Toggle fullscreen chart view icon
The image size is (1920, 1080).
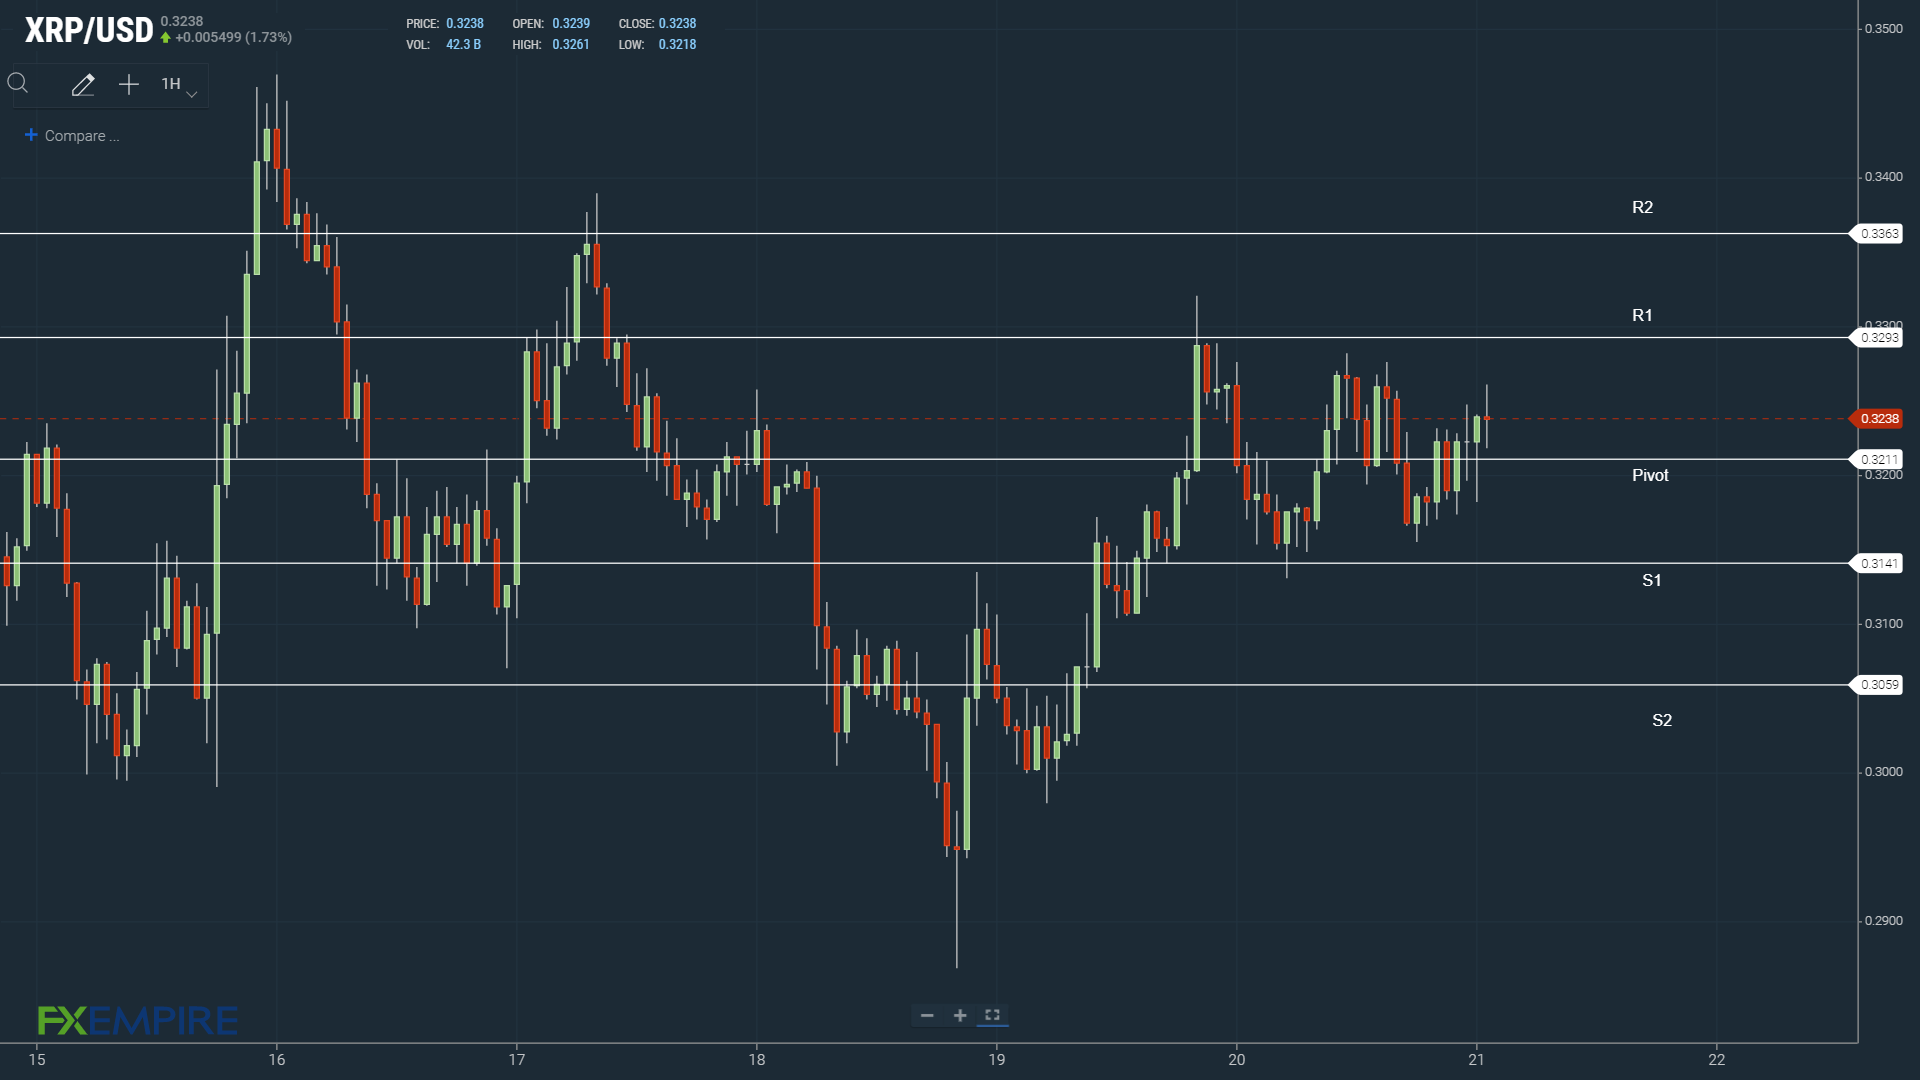pos(992,1015)
